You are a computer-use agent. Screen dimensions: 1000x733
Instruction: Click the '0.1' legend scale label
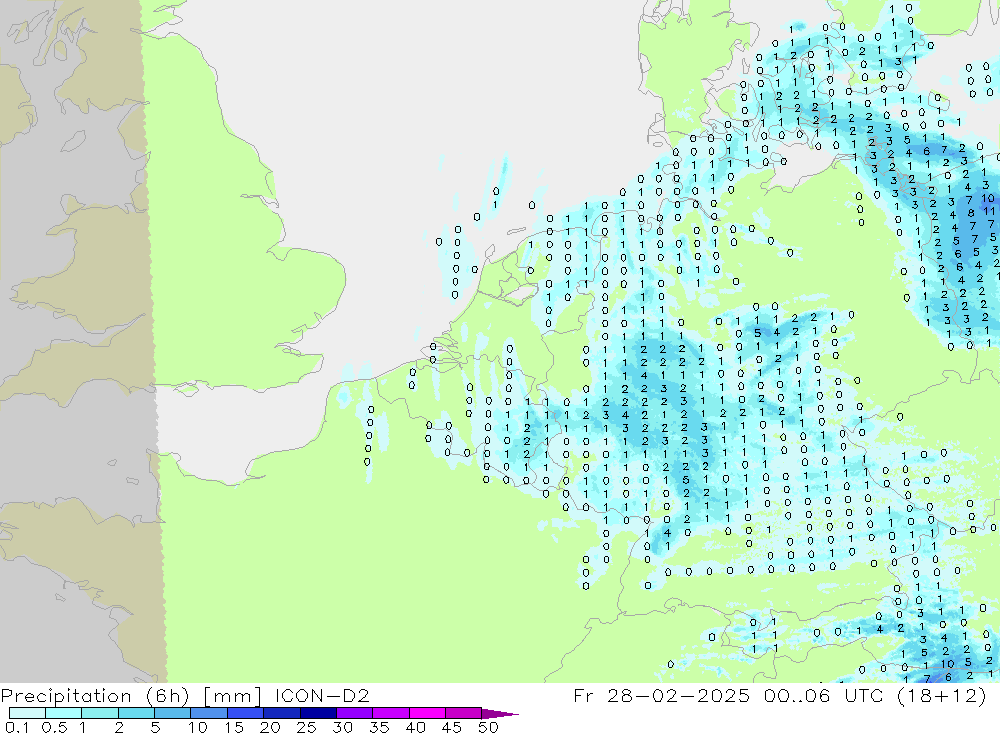pyautogui.click(x=17, y=727)
